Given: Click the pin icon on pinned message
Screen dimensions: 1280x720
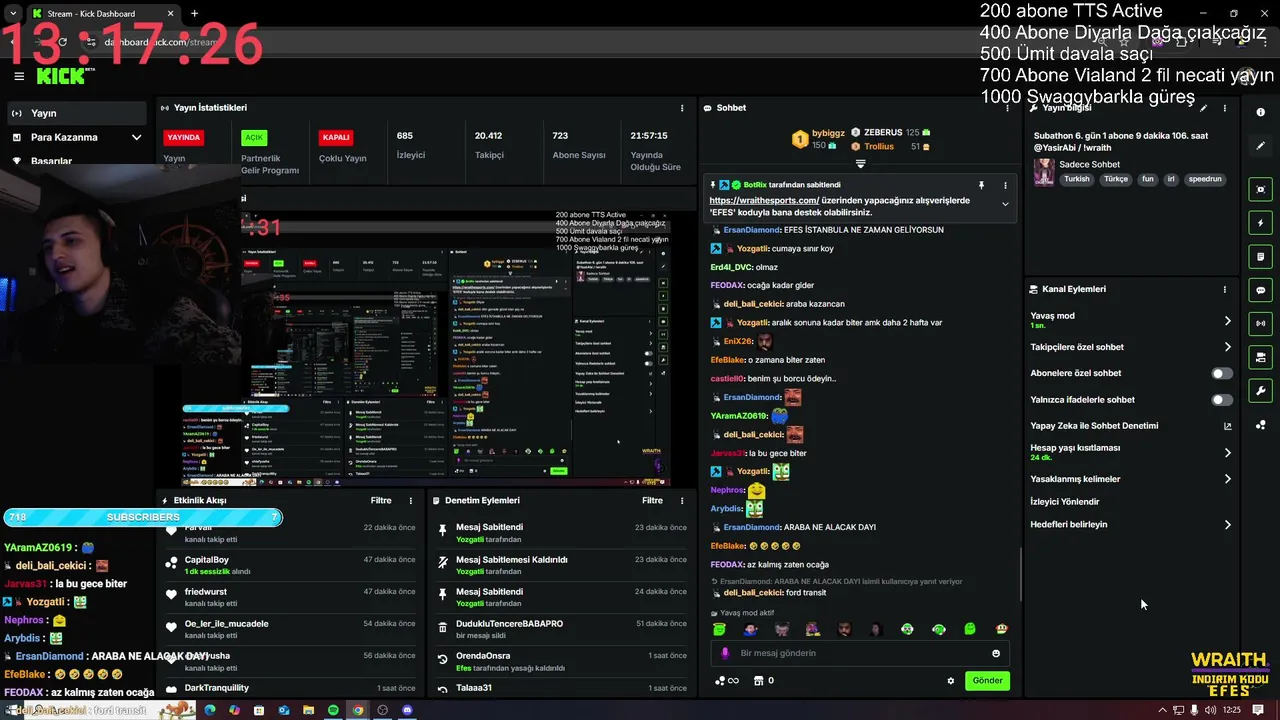Looking at the screenshot, I should (x=981, y=185).
